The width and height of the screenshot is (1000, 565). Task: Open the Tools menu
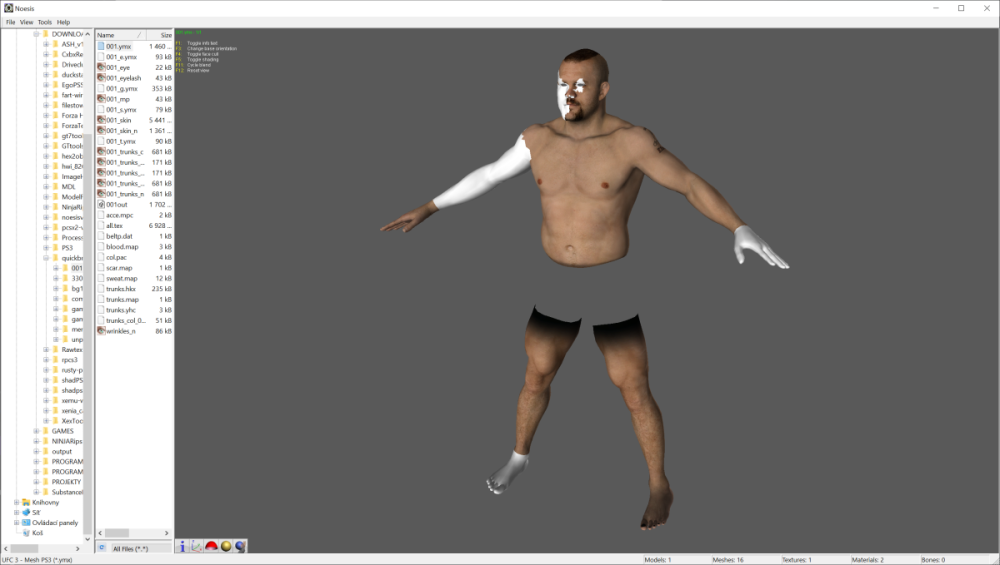point(45,22)
